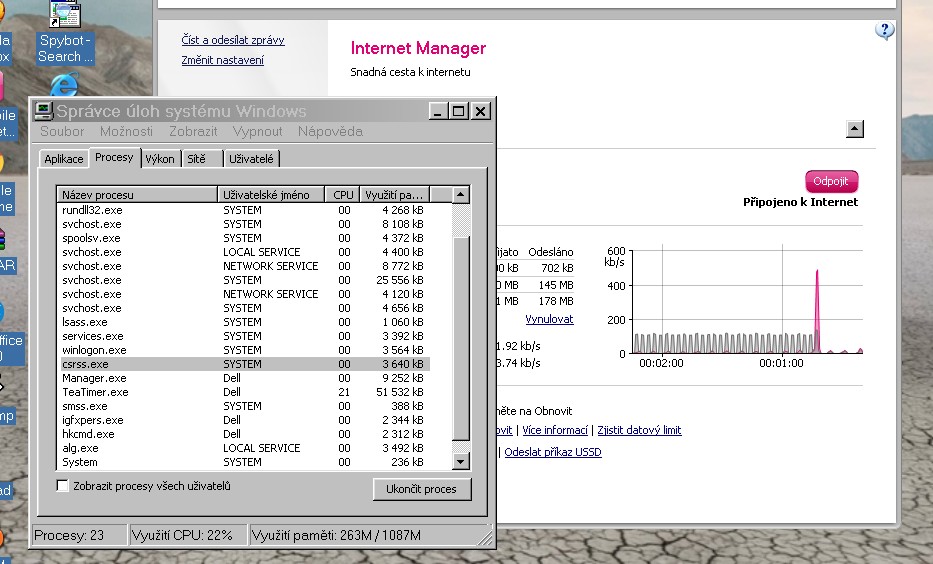The width and height of the screenshot is (933, 564).
Task: Click the Internet Manager heading
Action: click(x=418, y=48)
